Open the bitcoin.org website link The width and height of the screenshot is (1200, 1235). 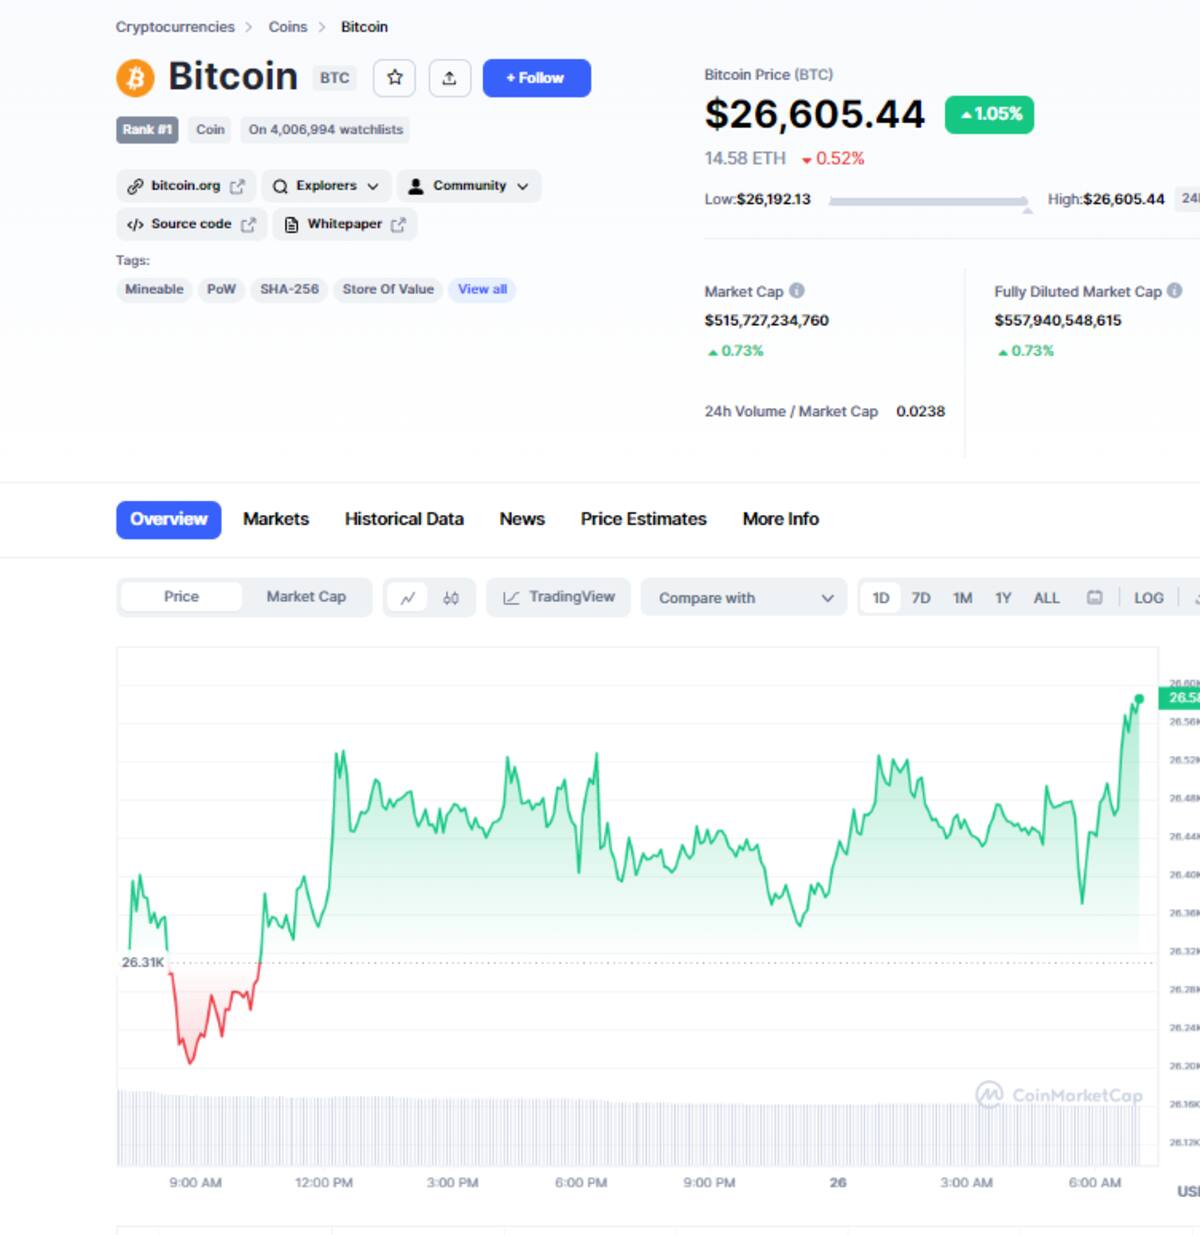pos(186,186)
